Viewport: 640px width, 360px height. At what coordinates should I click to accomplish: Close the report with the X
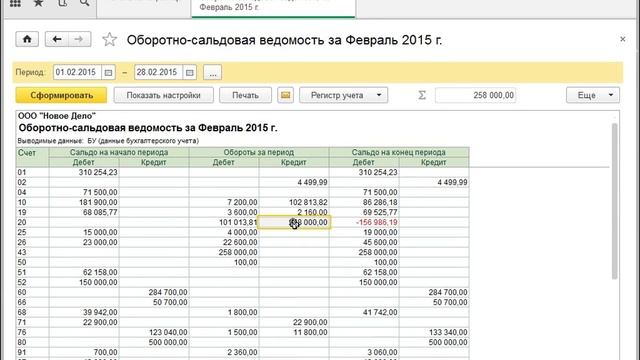click(x=622, y=39)
